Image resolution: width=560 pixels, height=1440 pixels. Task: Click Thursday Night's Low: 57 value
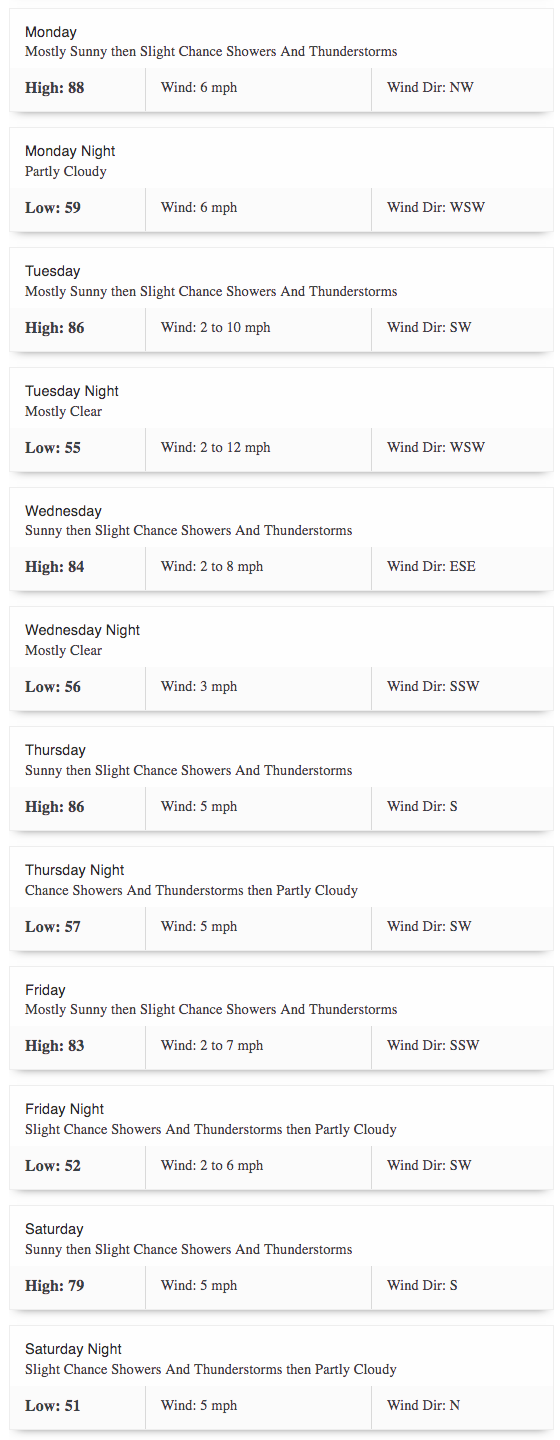click(x=53, y=927)
